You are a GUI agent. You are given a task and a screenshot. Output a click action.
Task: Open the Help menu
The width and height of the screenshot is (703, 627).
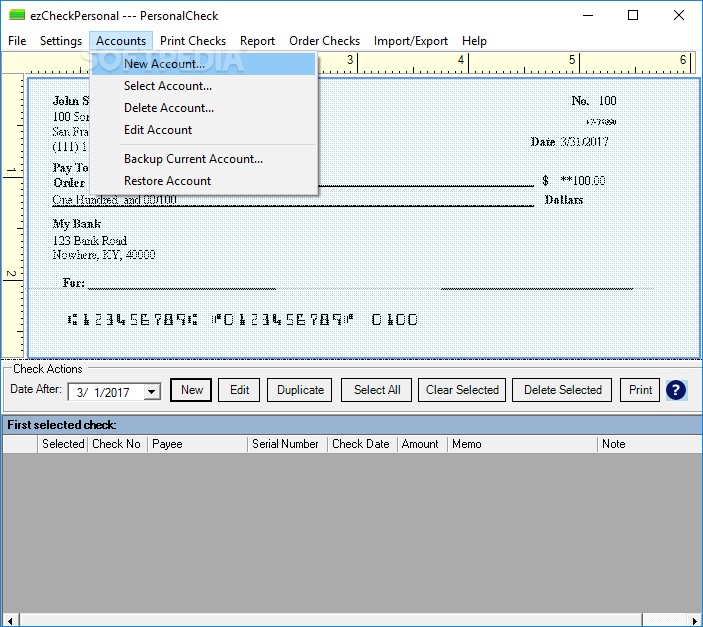(x=474, y=41)
